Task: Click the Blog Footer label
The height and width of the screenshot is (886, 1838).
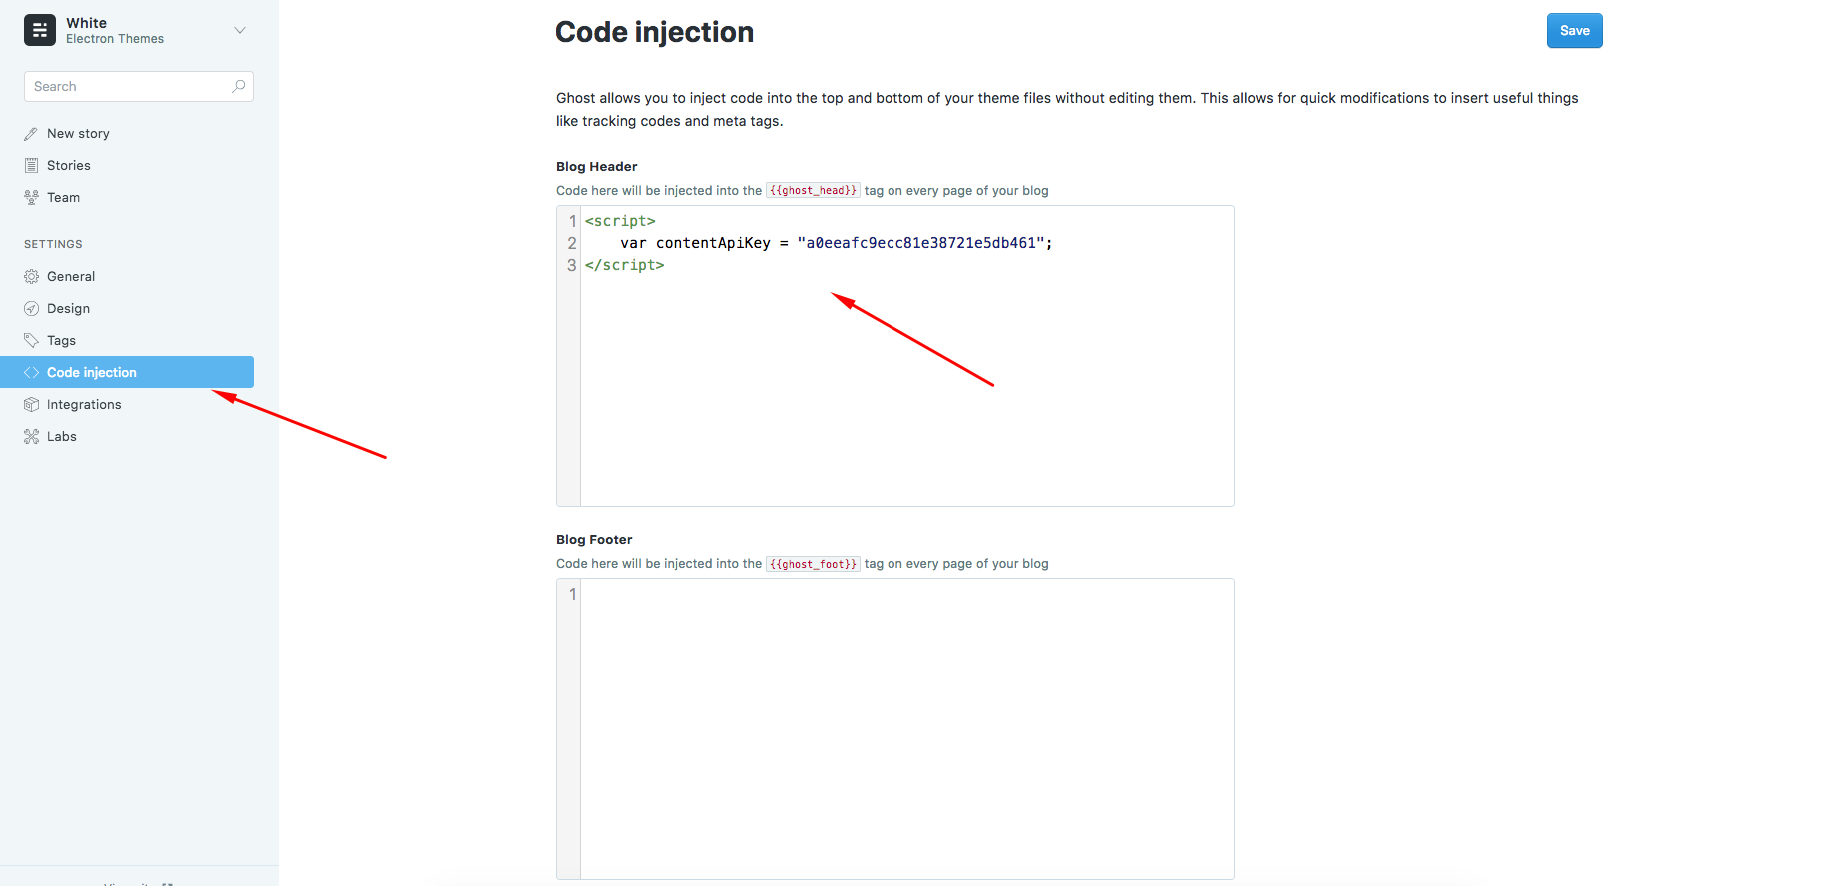Action: 594,539
